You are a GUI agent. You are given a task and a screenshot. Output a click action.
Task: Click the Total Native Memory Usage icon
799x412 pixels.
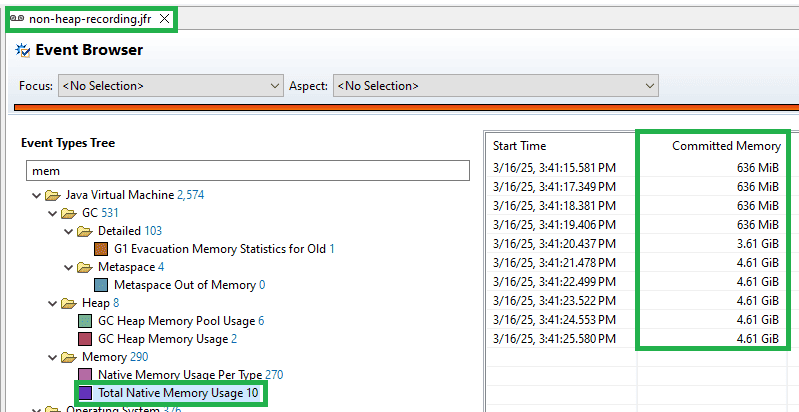click(85, 393)
